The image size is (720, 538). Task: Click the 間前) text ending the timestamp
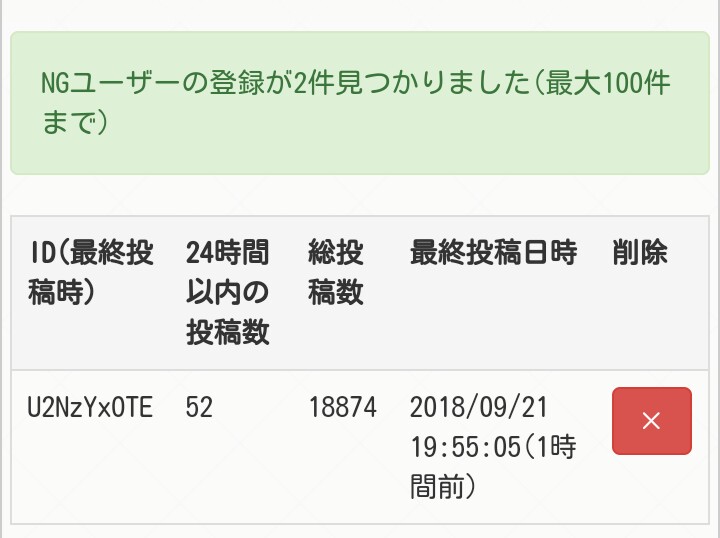tap(441, 487)
